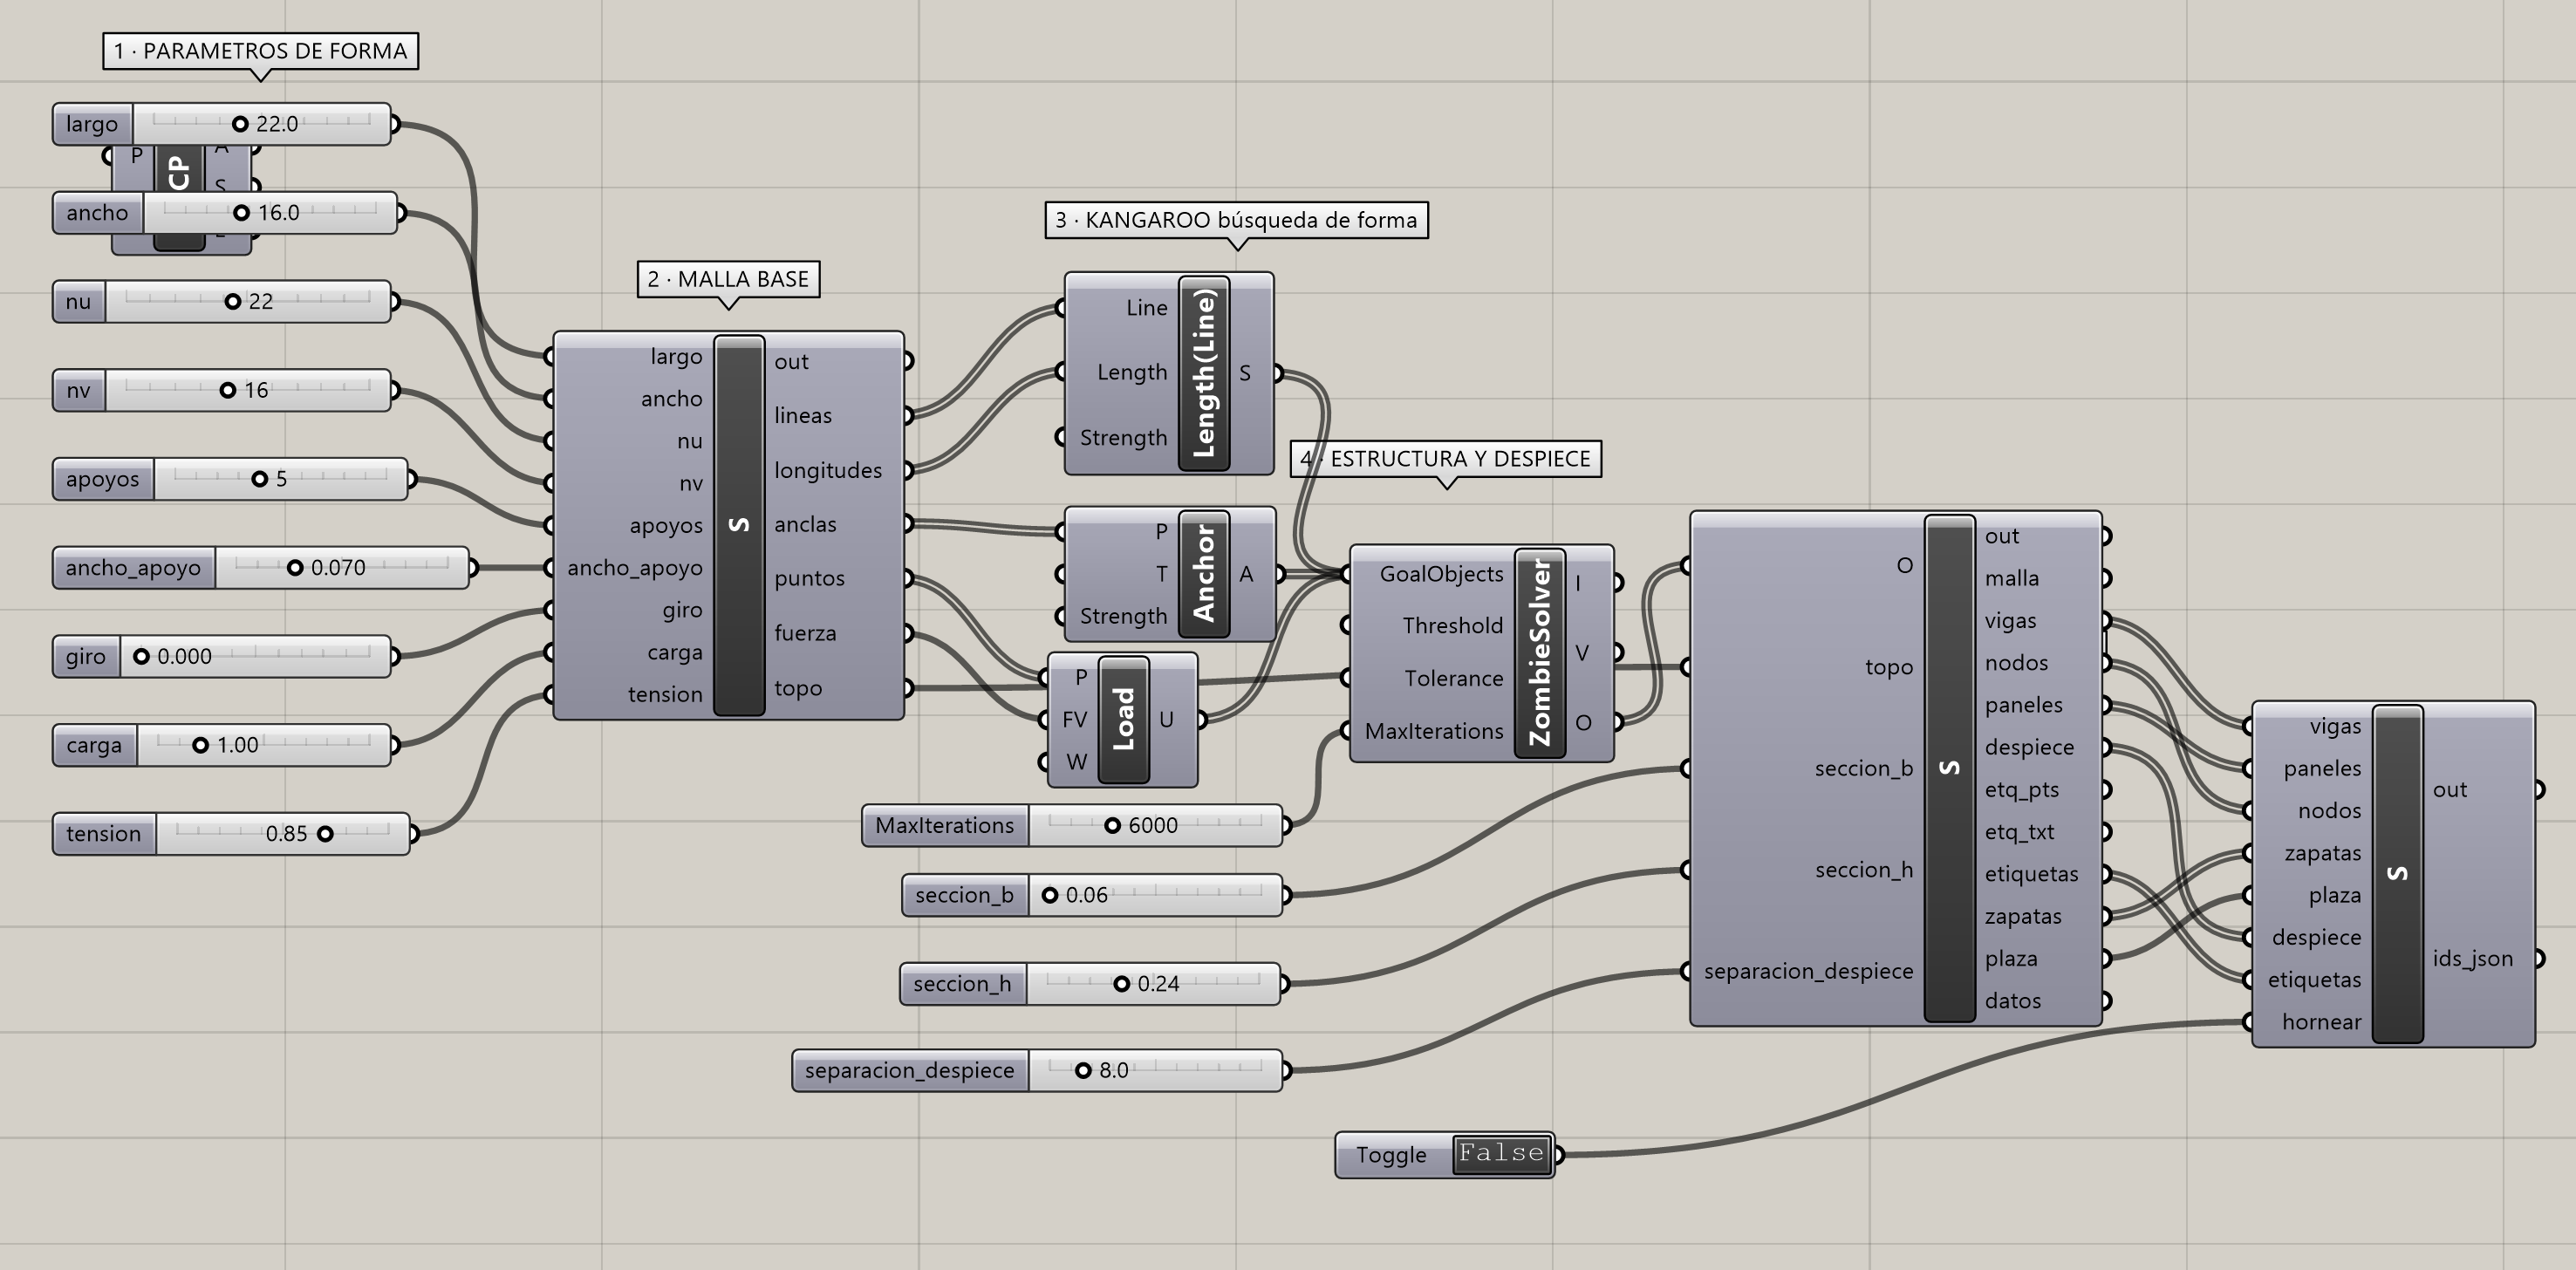The height and width of the screenshot is (1270, 2576).
Task: Click the etq_txt output parameter
Action: tap(2019, 832)
